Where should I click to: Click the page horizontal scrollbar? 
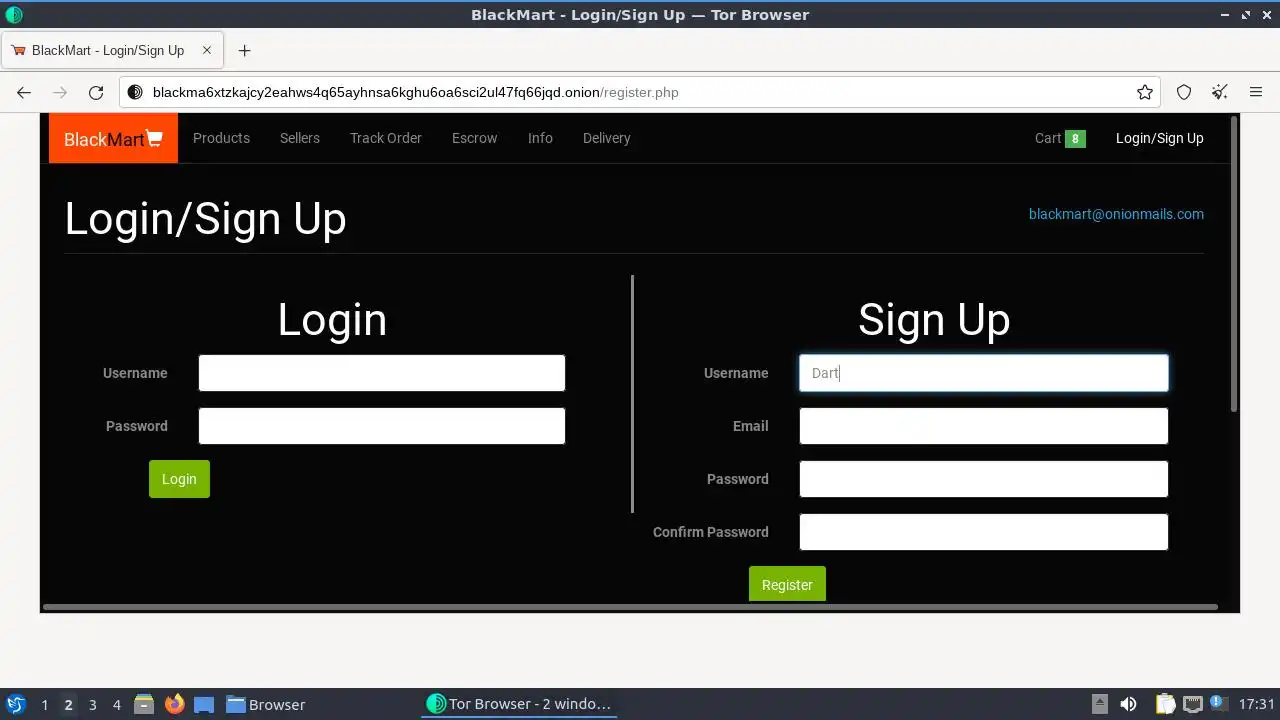[x=630, y=607]
